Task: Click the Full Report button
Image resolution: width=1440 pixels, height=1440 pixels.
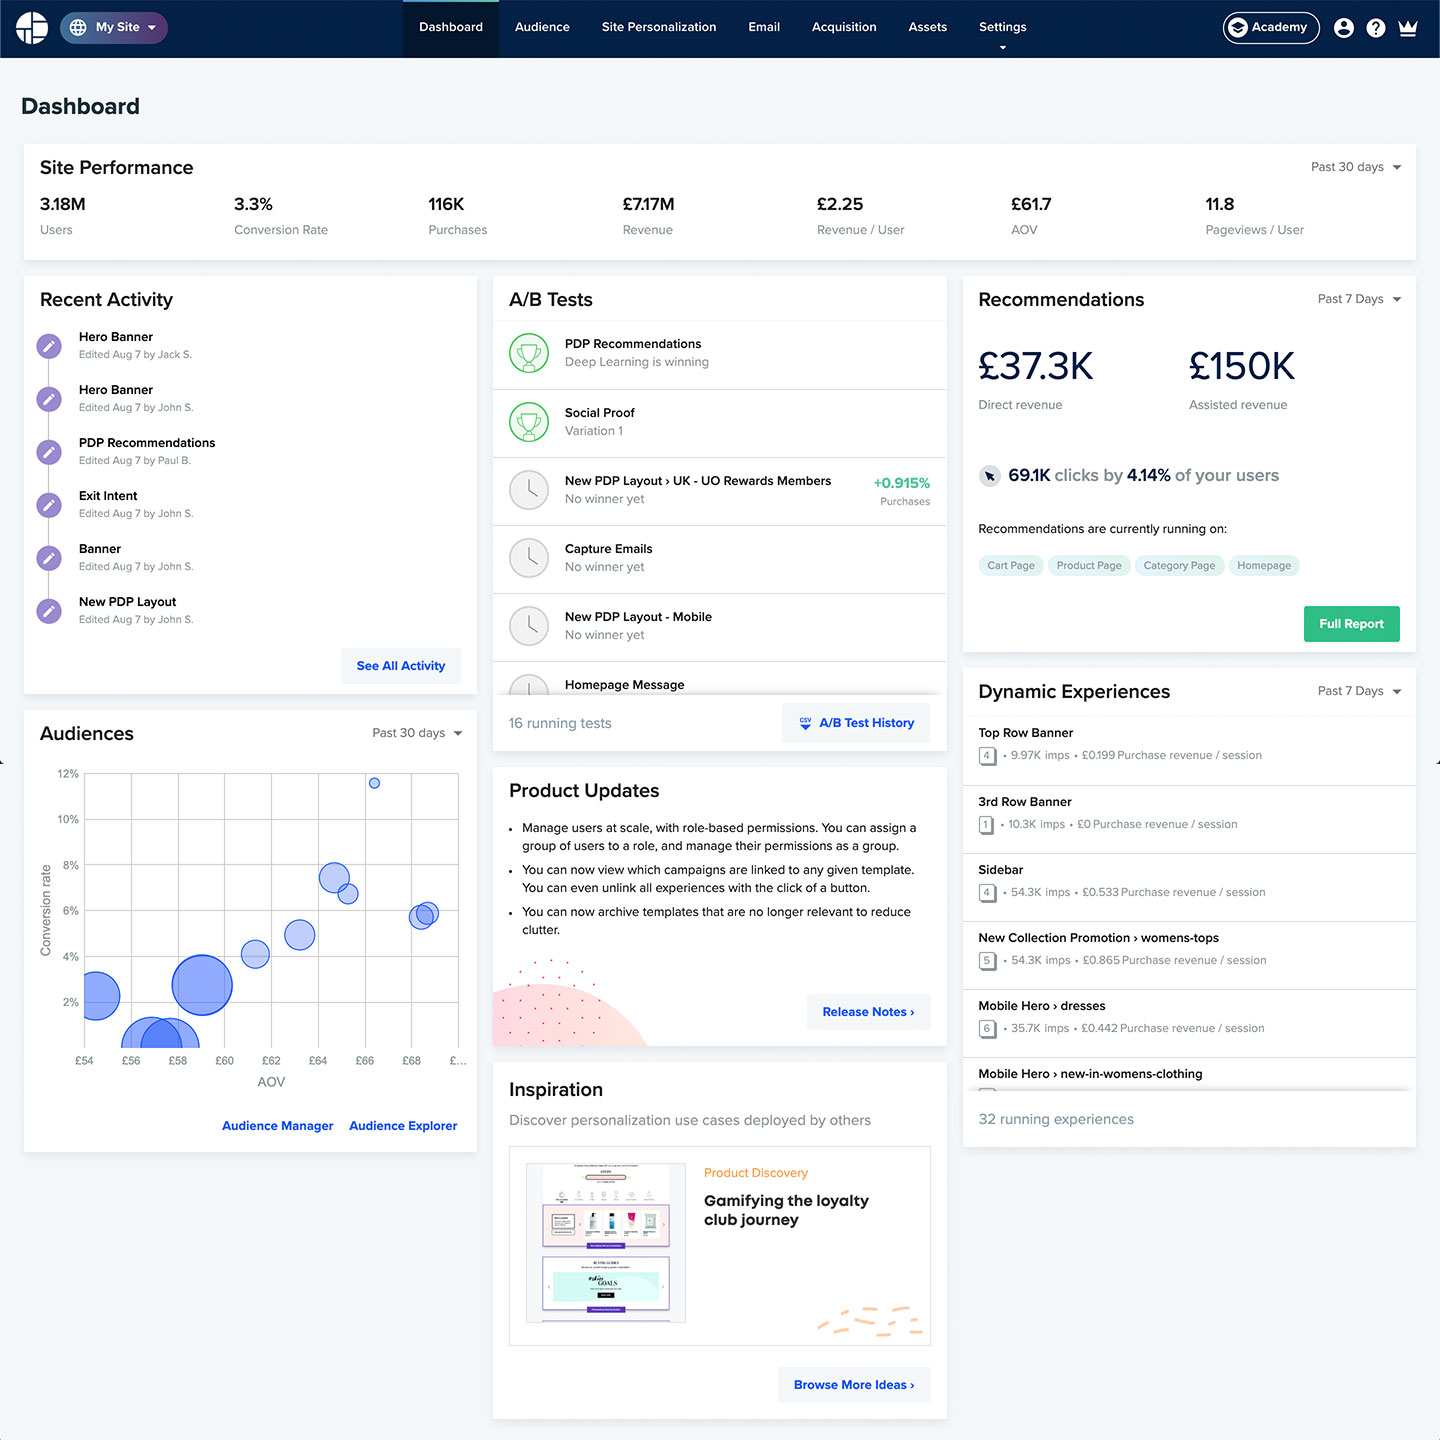Action: (1351, 623)
